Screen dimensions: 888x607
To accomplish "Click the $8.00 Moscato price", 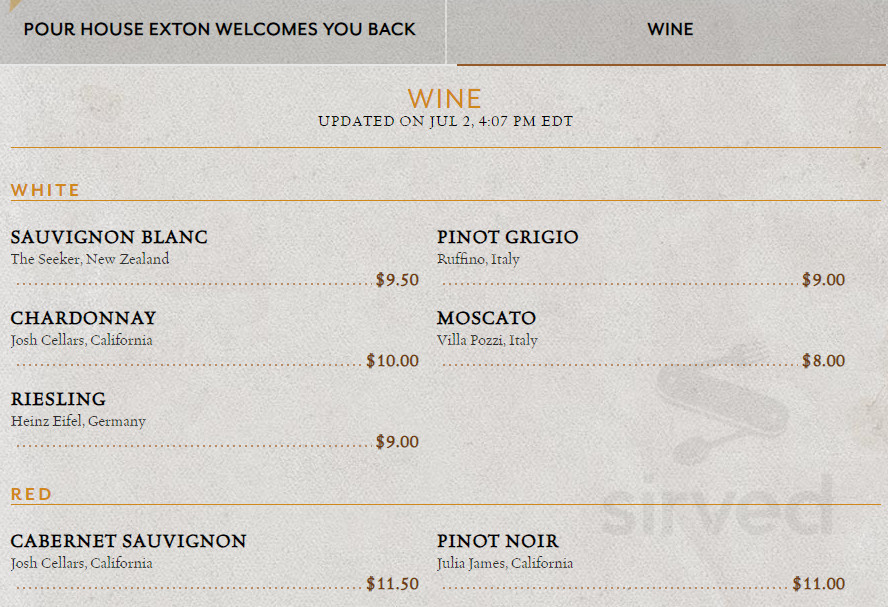I will click(823, 361).
